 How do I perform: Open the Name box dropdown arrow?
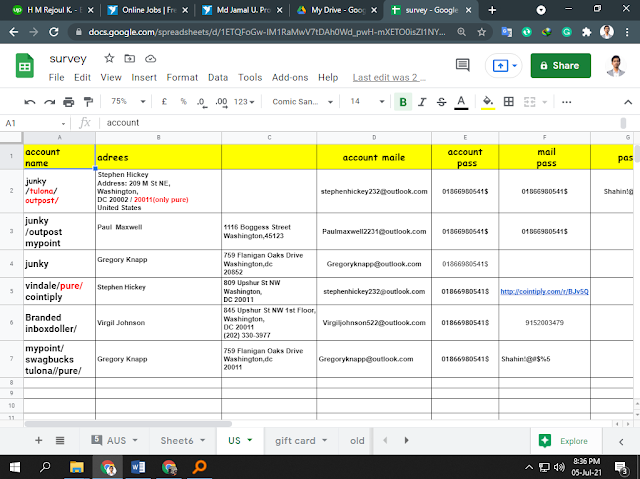(63, 123)
